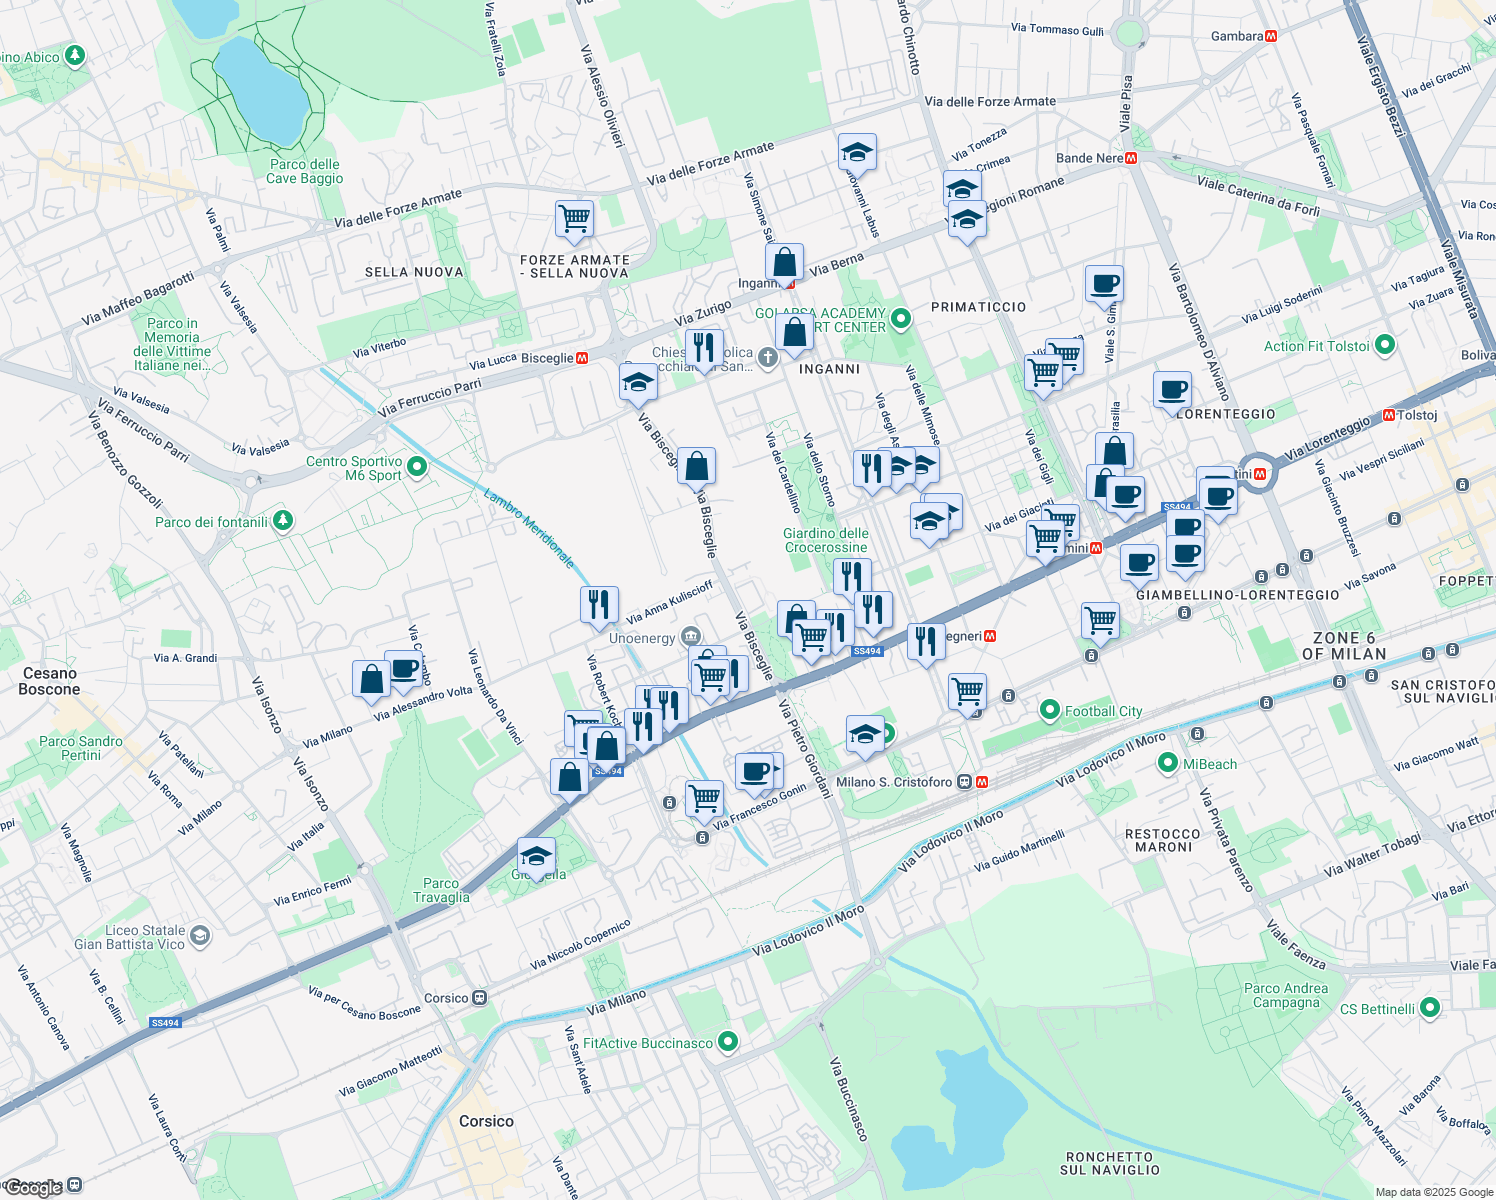Click the FitActive Buccinasco marker

pos(727,1040)
